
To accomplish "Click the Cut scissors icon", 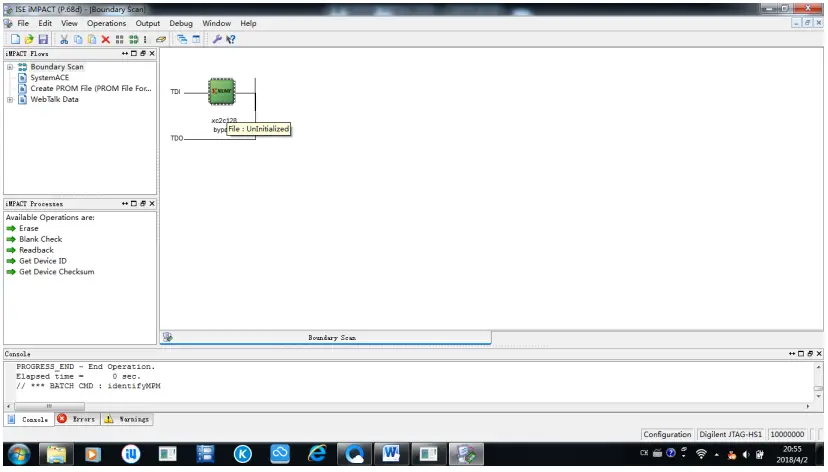I will (x=64, y=39).
